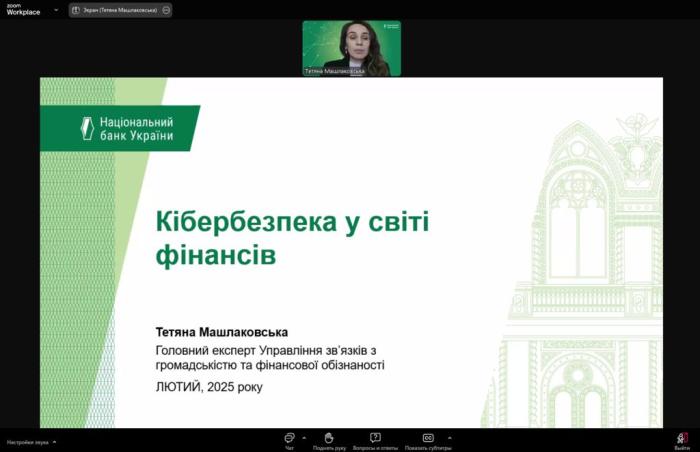Expand the chat options chevron
700x452 pixels.
[x=304, y=437]
